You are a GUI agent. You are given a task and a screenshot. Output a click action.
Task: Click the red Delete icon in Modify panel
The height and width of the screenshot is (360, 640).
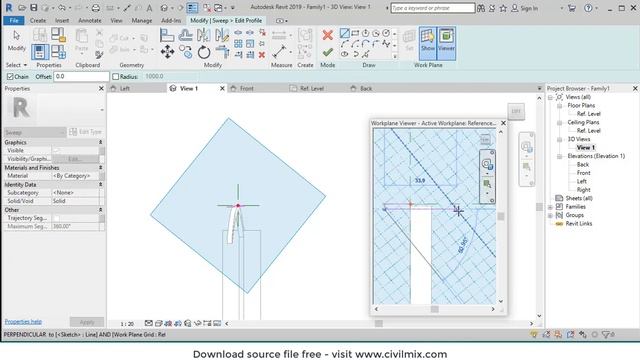point(262,55)
